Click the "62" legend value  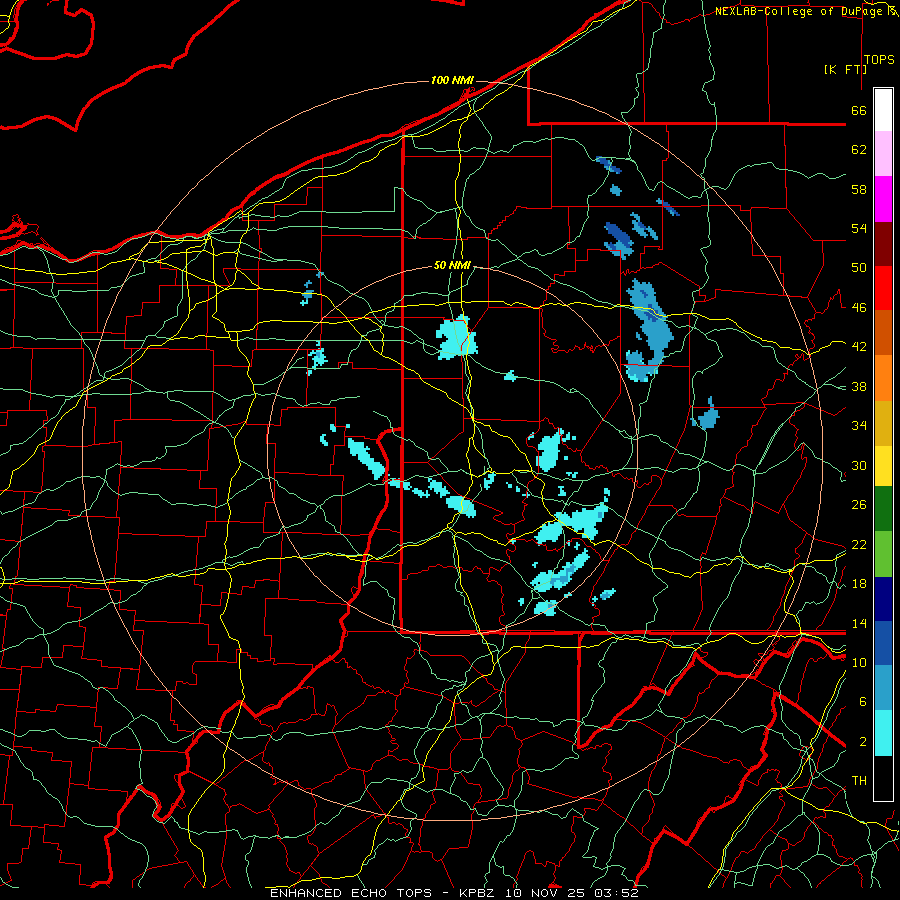(x=859, y=150)
